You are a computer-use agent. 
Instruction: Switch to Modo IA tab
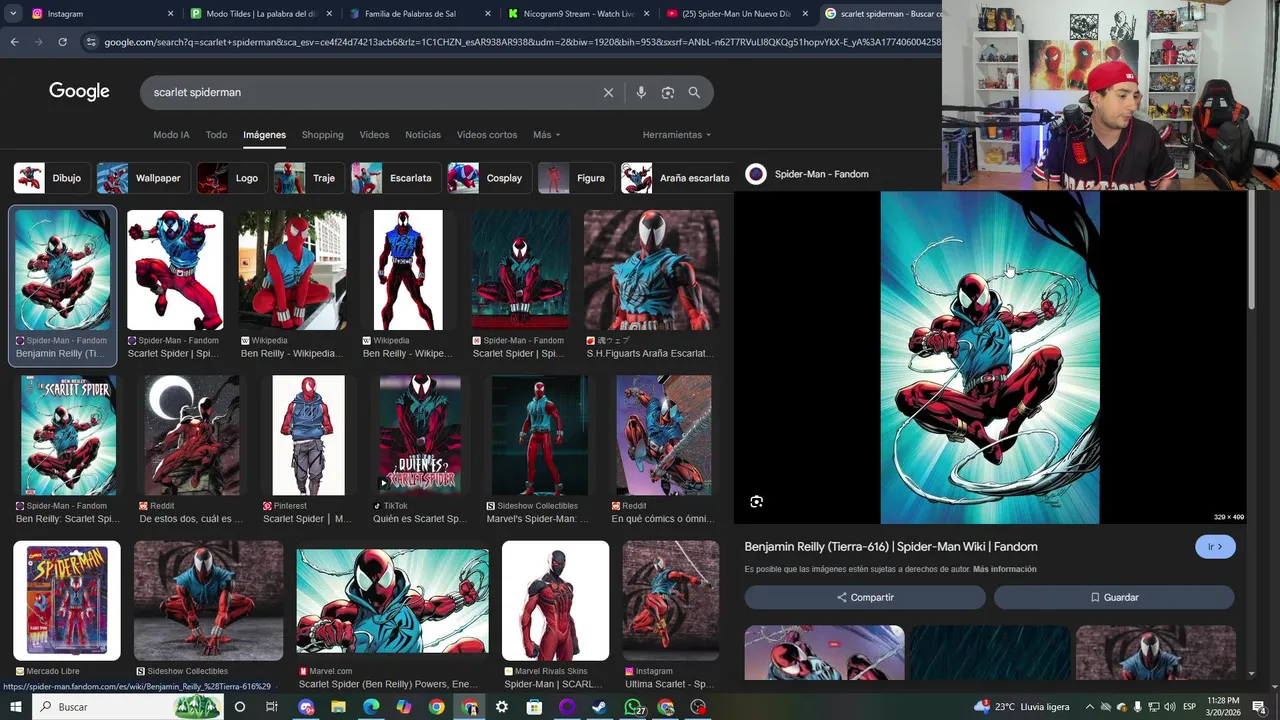click(171, 135)
